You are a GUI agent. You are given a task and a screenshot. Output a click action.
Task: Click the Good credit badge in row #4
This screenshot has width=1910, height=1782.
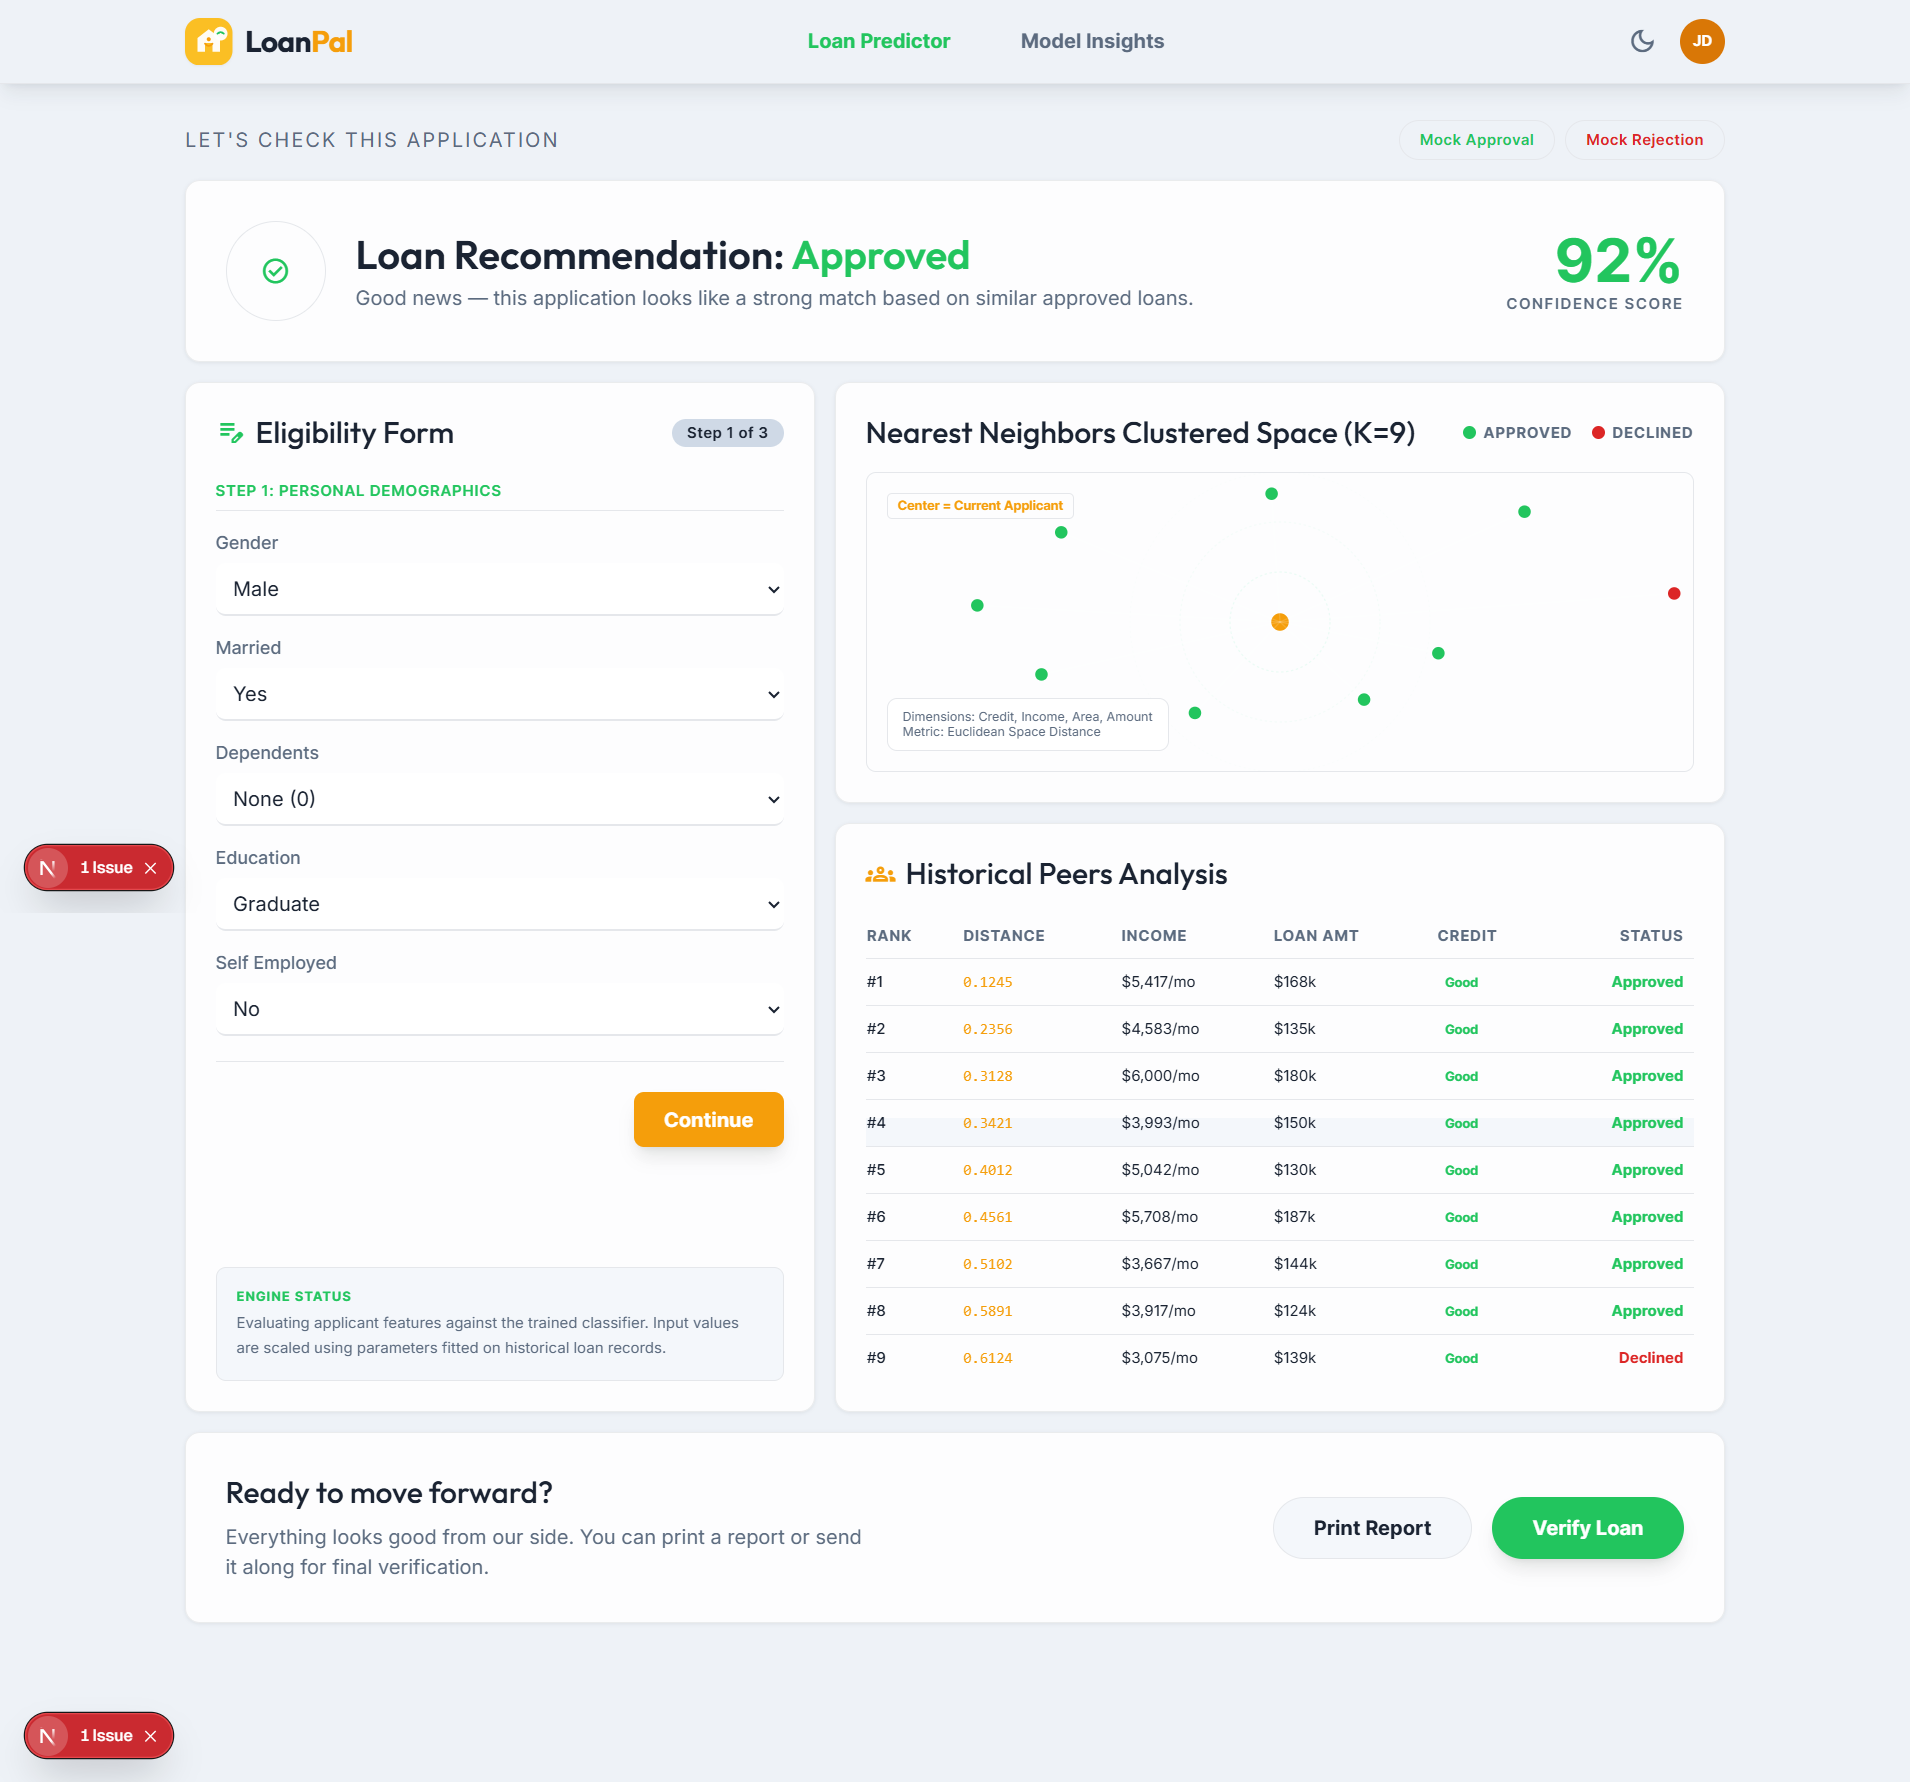[x=1461, y=1123]
